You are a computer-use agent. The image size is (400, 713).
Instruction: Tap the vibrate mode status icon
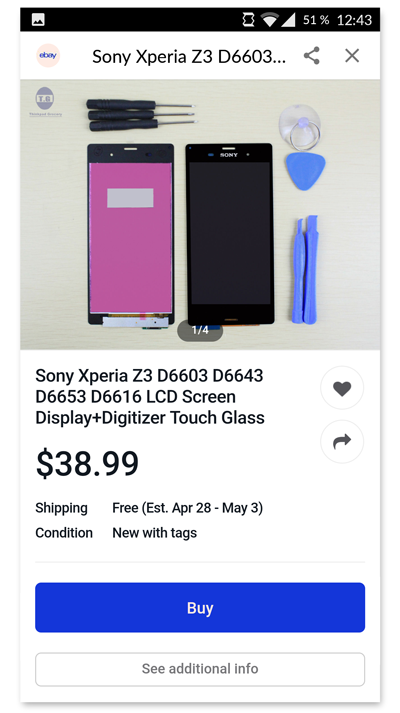pyautogui.click(x=248, y=20)
